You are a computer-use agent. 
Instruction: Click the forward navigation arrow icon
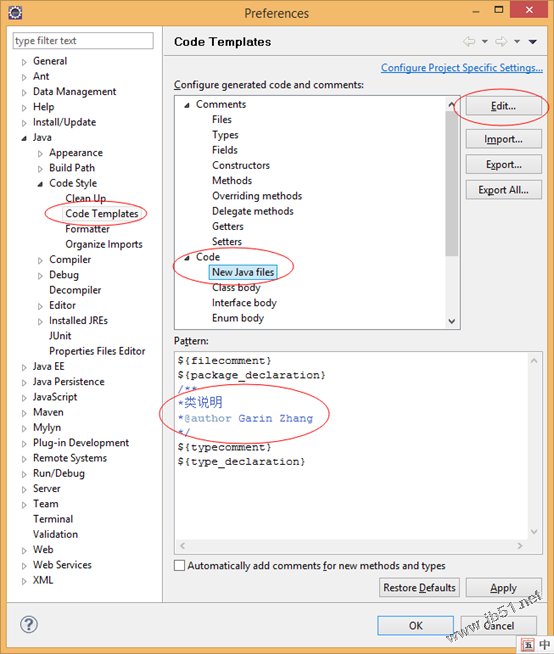coord(501,42)
